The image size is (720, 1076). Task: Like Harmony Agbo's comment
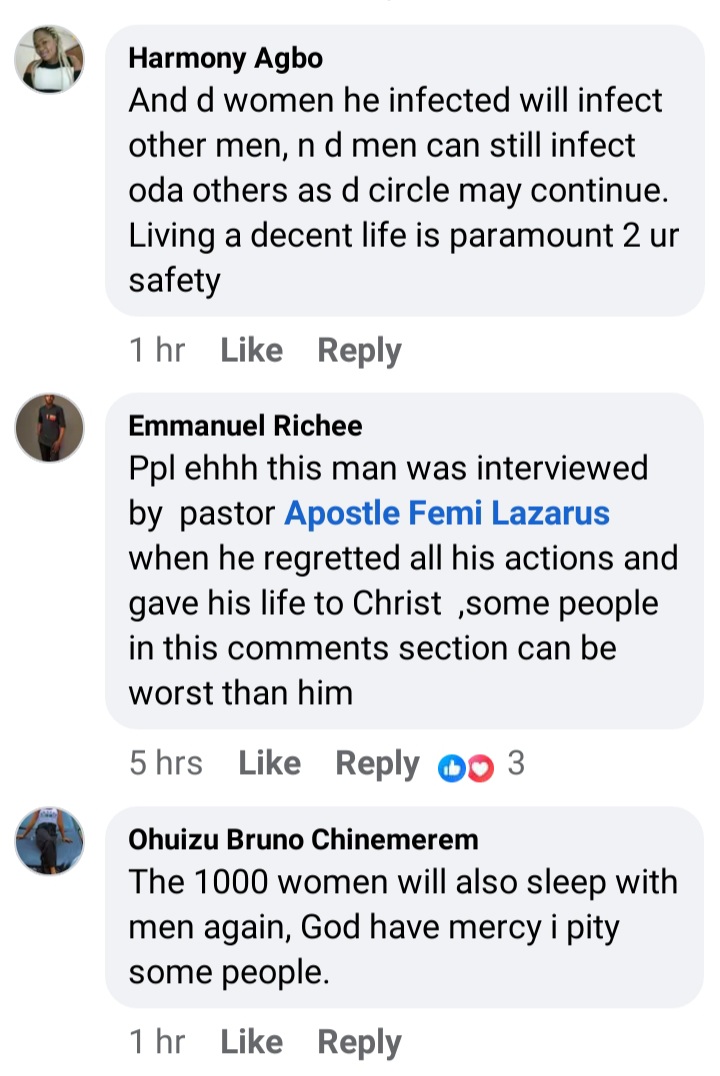point(251,351)
